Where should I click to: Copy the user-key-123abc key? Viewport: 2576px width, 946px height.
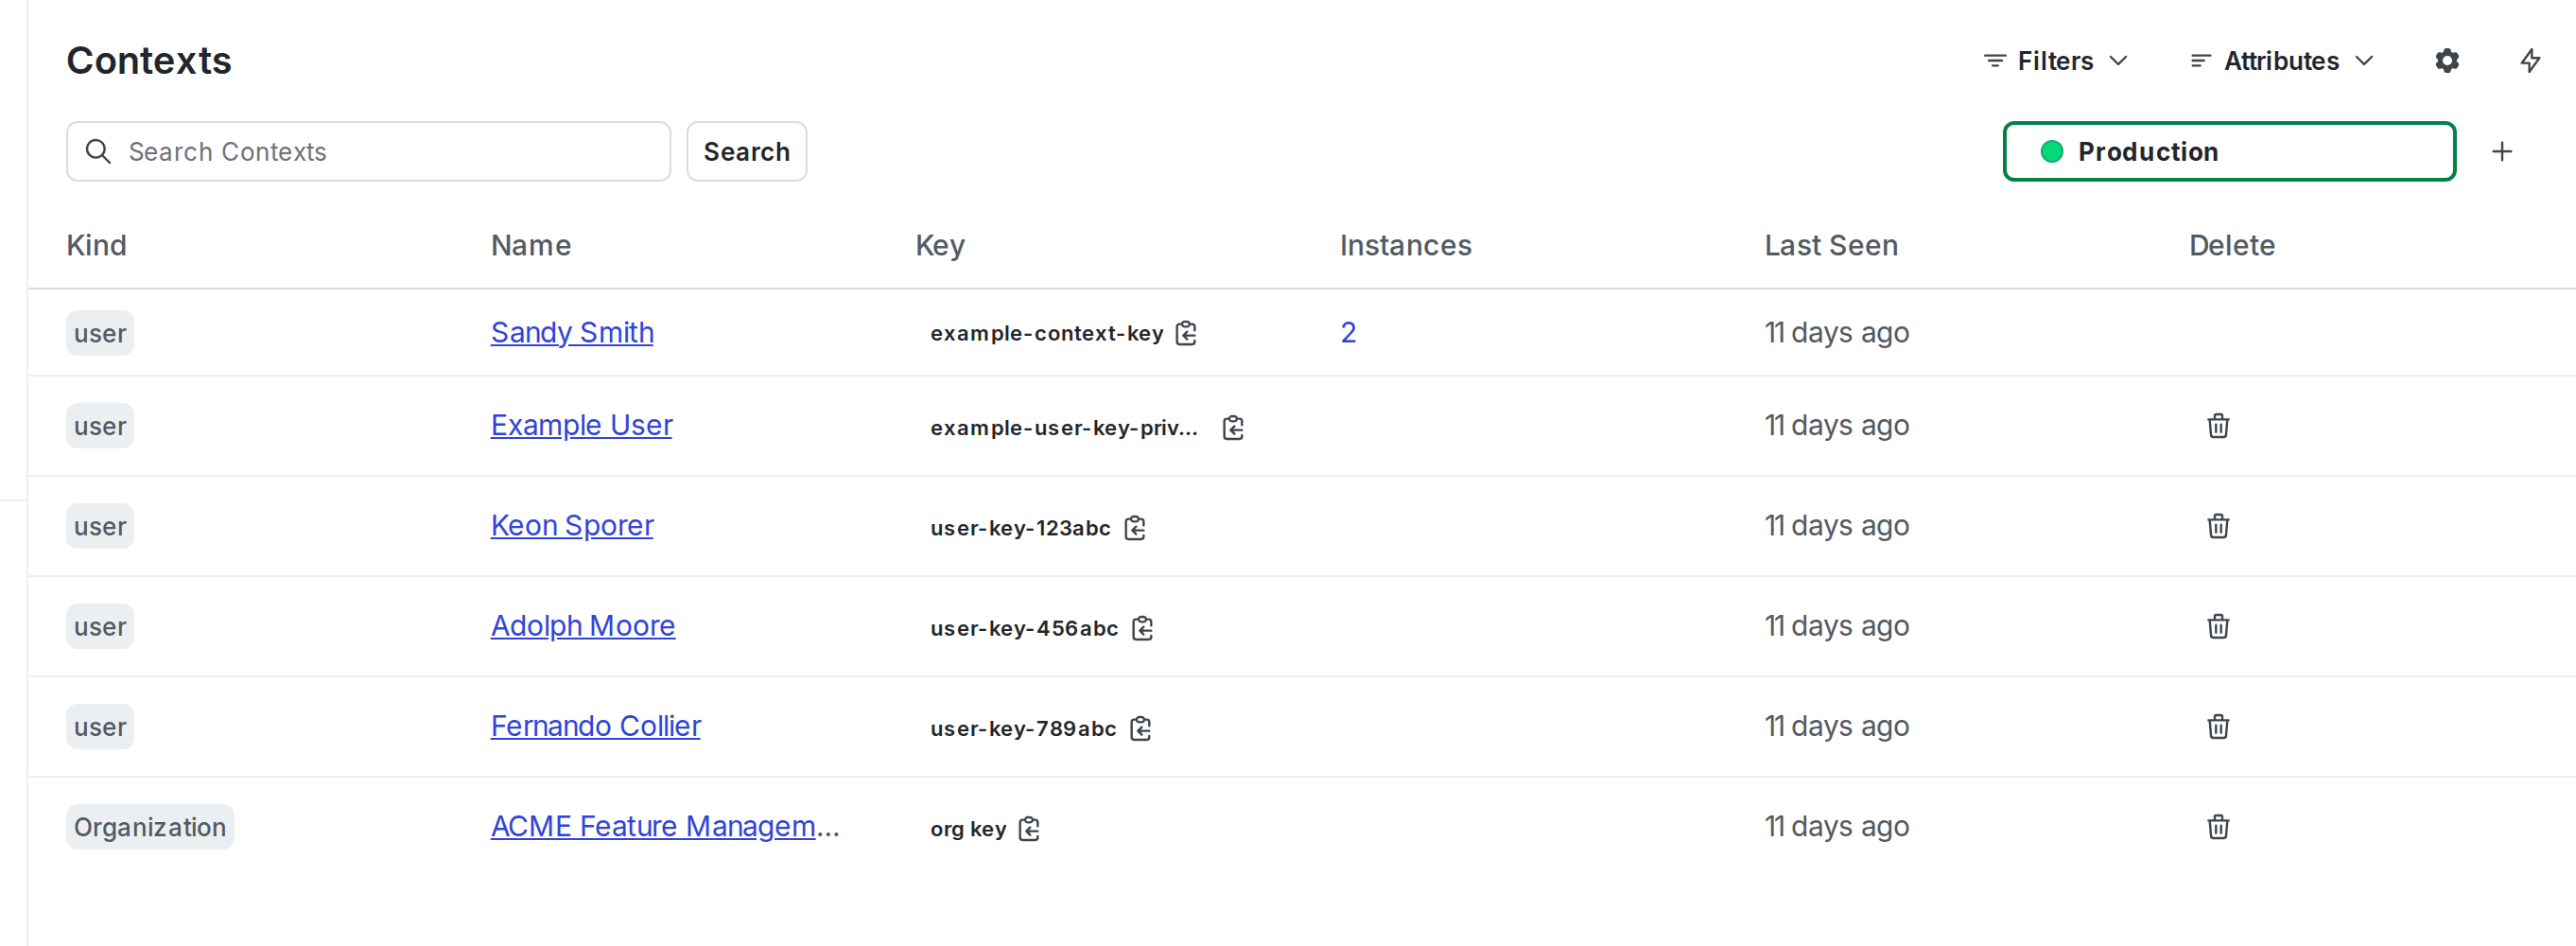(1136, 528)
